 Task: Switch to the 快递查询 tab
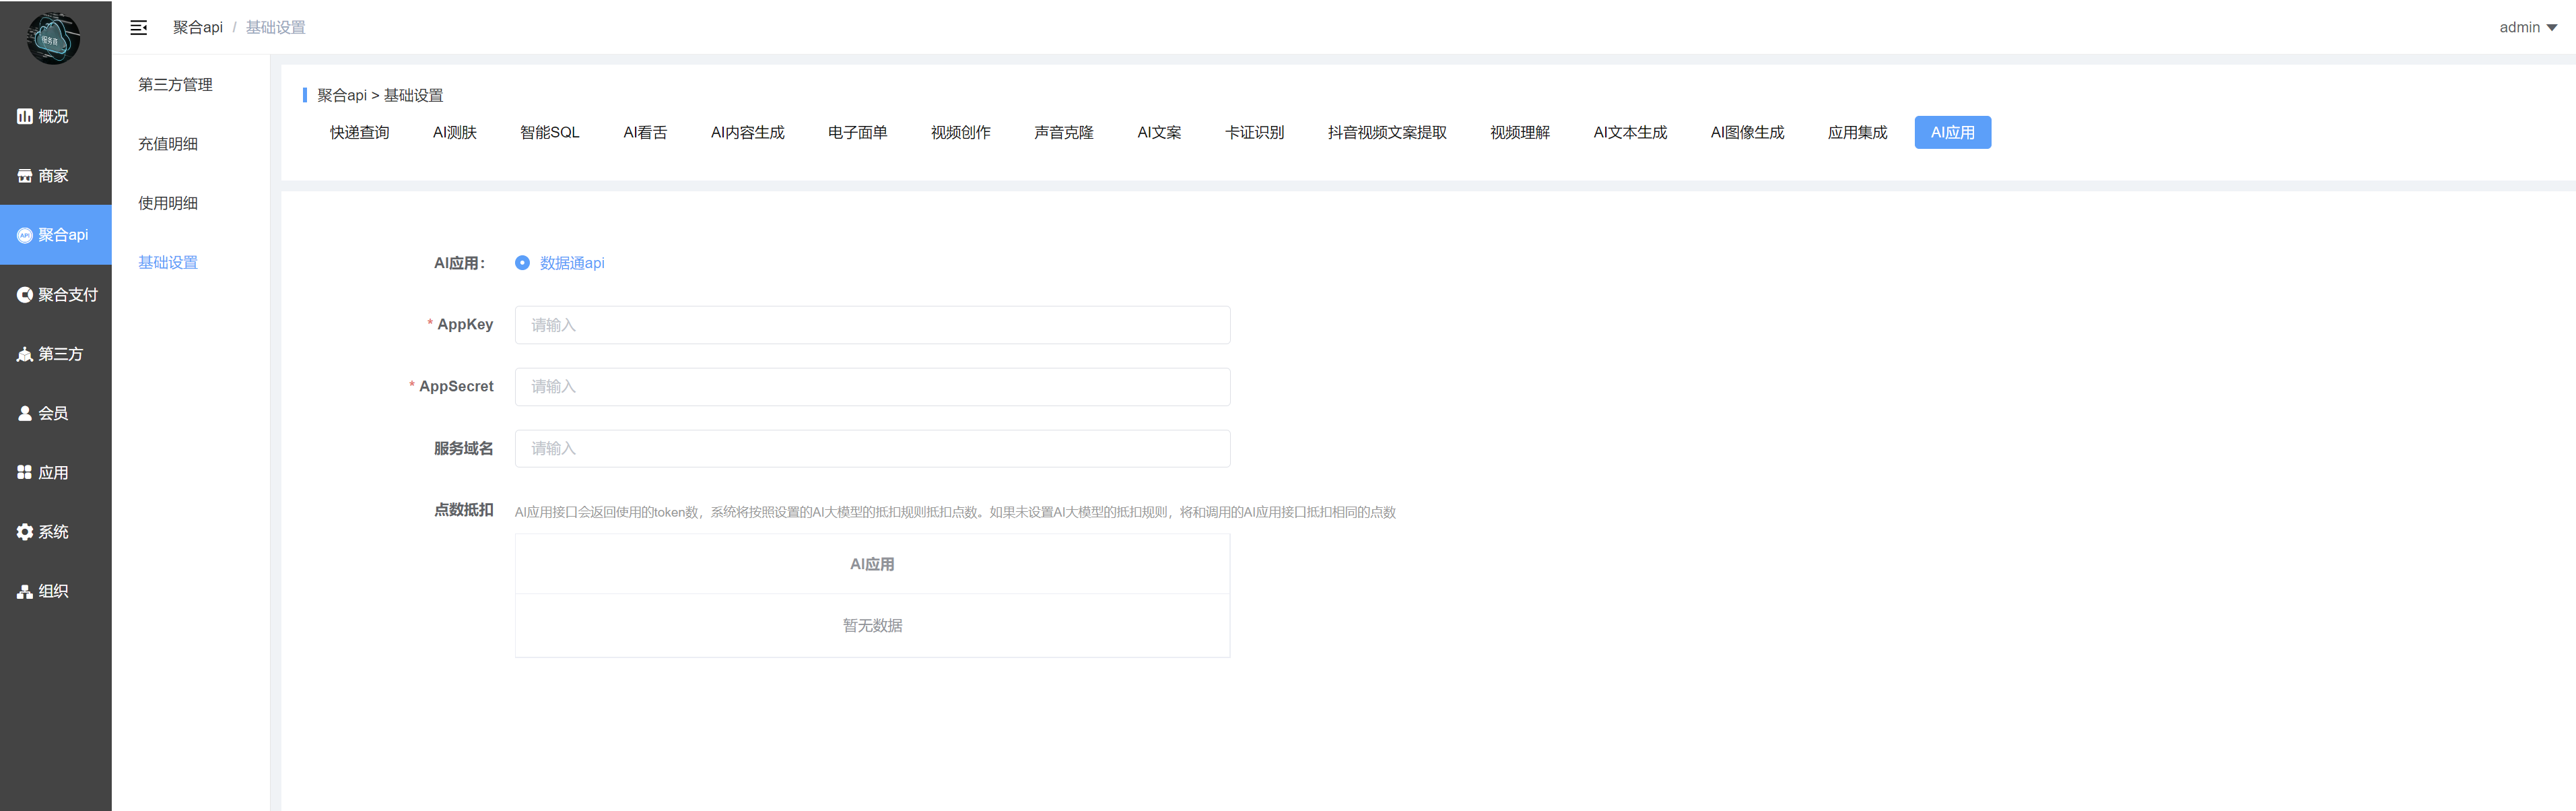tap(359, 133)
